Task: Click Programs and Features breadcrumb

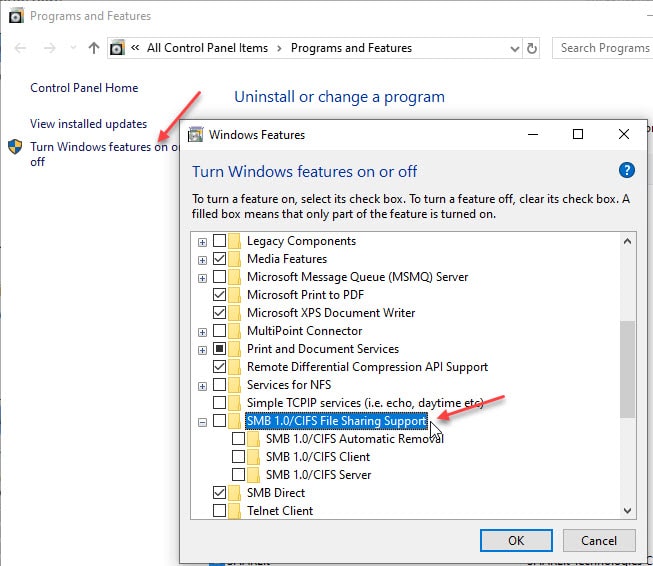Action: coord(351,48)
